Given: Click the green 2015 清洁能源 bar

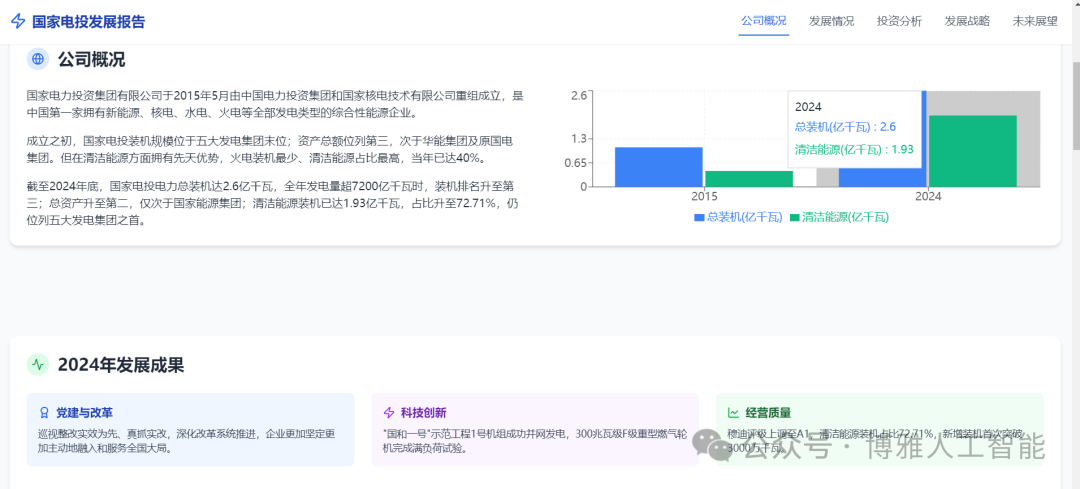Looking at the screenshot, I should [749, 179].
